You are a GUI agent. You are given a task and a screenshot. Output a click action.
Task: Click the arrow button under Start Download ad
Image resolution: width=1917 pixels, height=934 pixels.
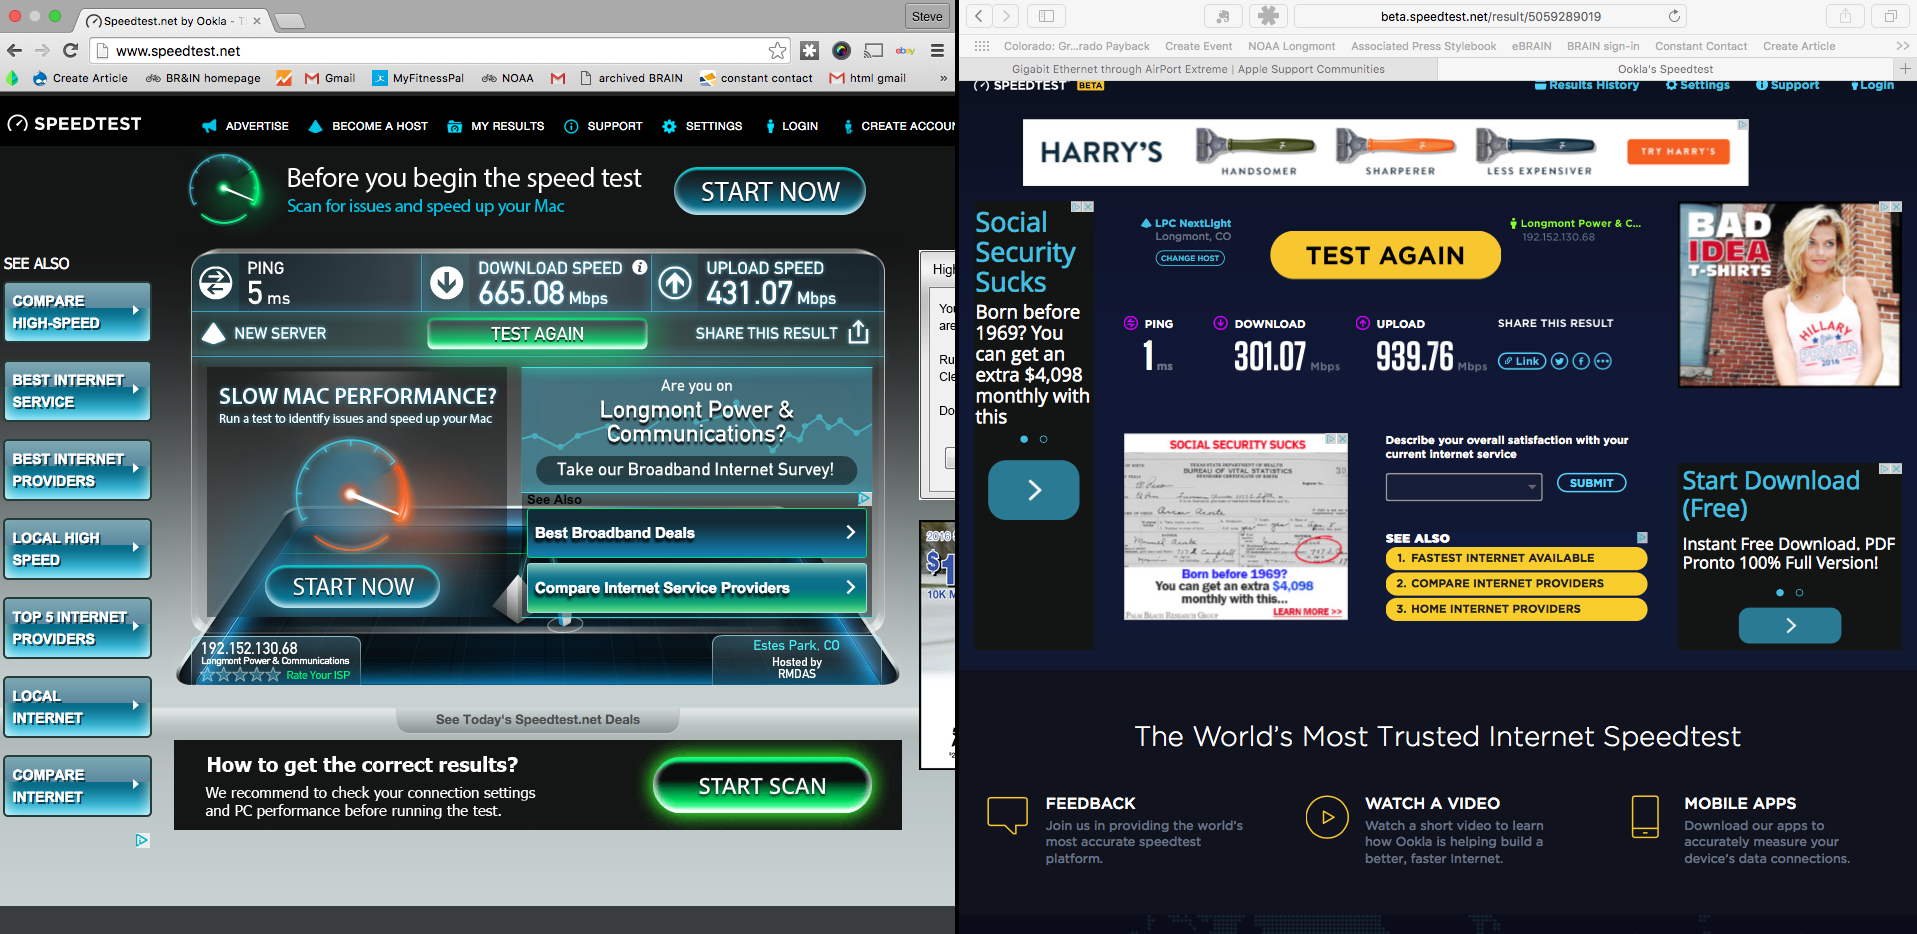(x=1790, y=625)
